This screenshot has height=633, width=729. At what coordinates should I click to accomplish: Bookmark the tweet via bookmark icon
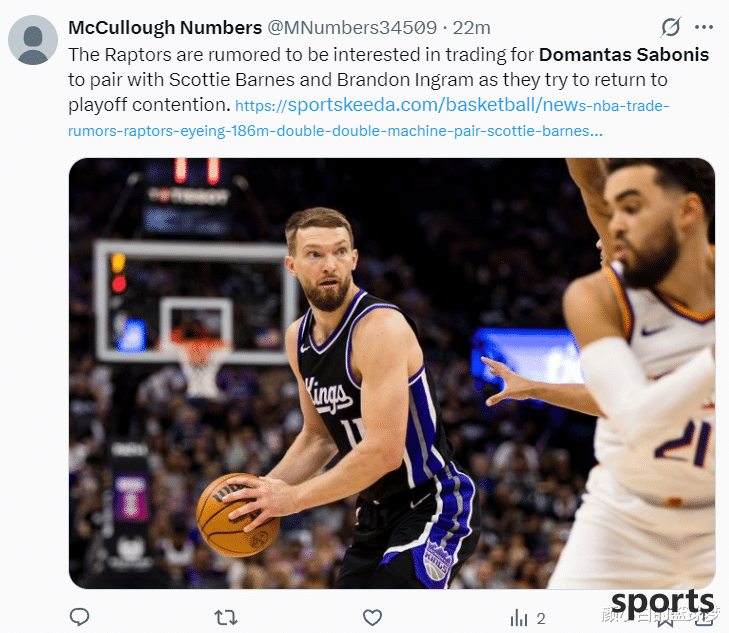click(x=665, y=620)
